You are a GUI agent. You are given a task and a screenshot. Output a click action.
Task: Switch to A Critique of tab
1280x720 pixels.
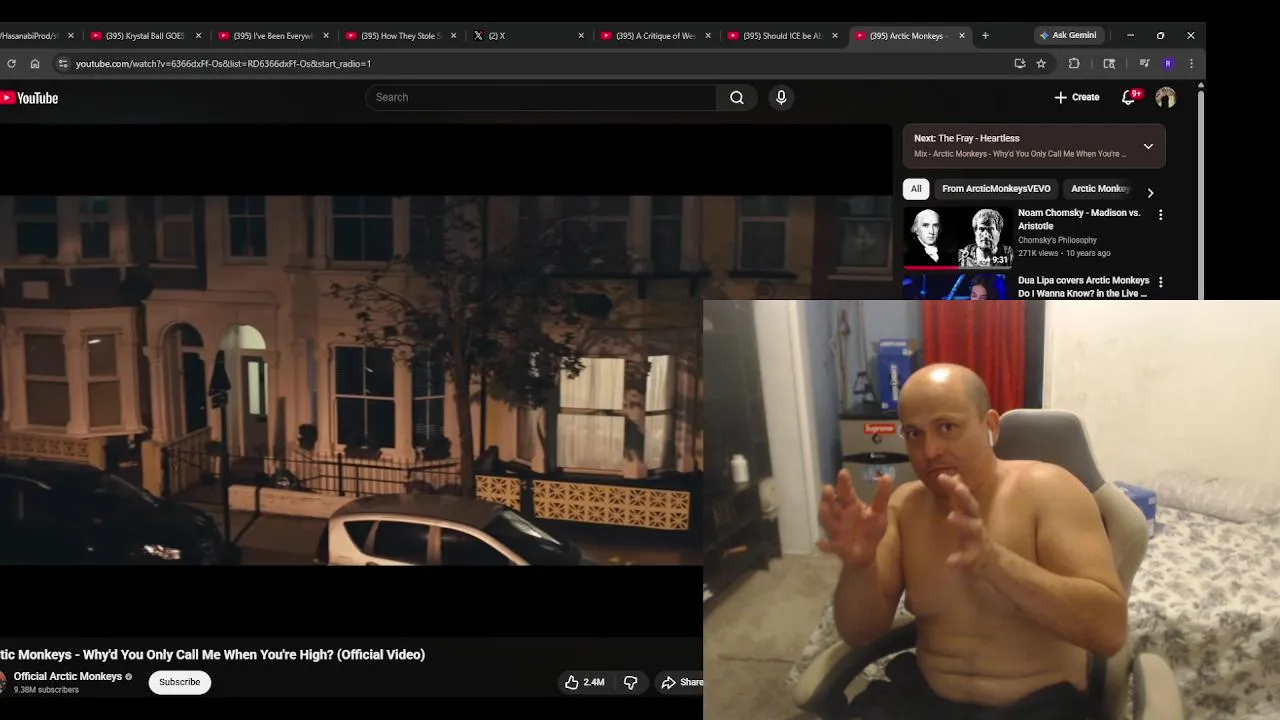tap(655, 35)
